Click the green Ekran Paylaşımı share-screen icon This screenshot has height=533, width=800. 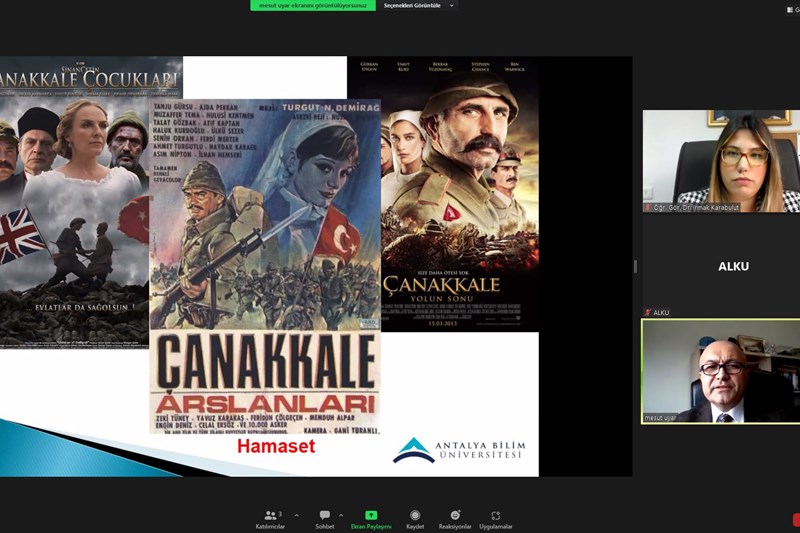pyautogui.click(x=371, y=515)
